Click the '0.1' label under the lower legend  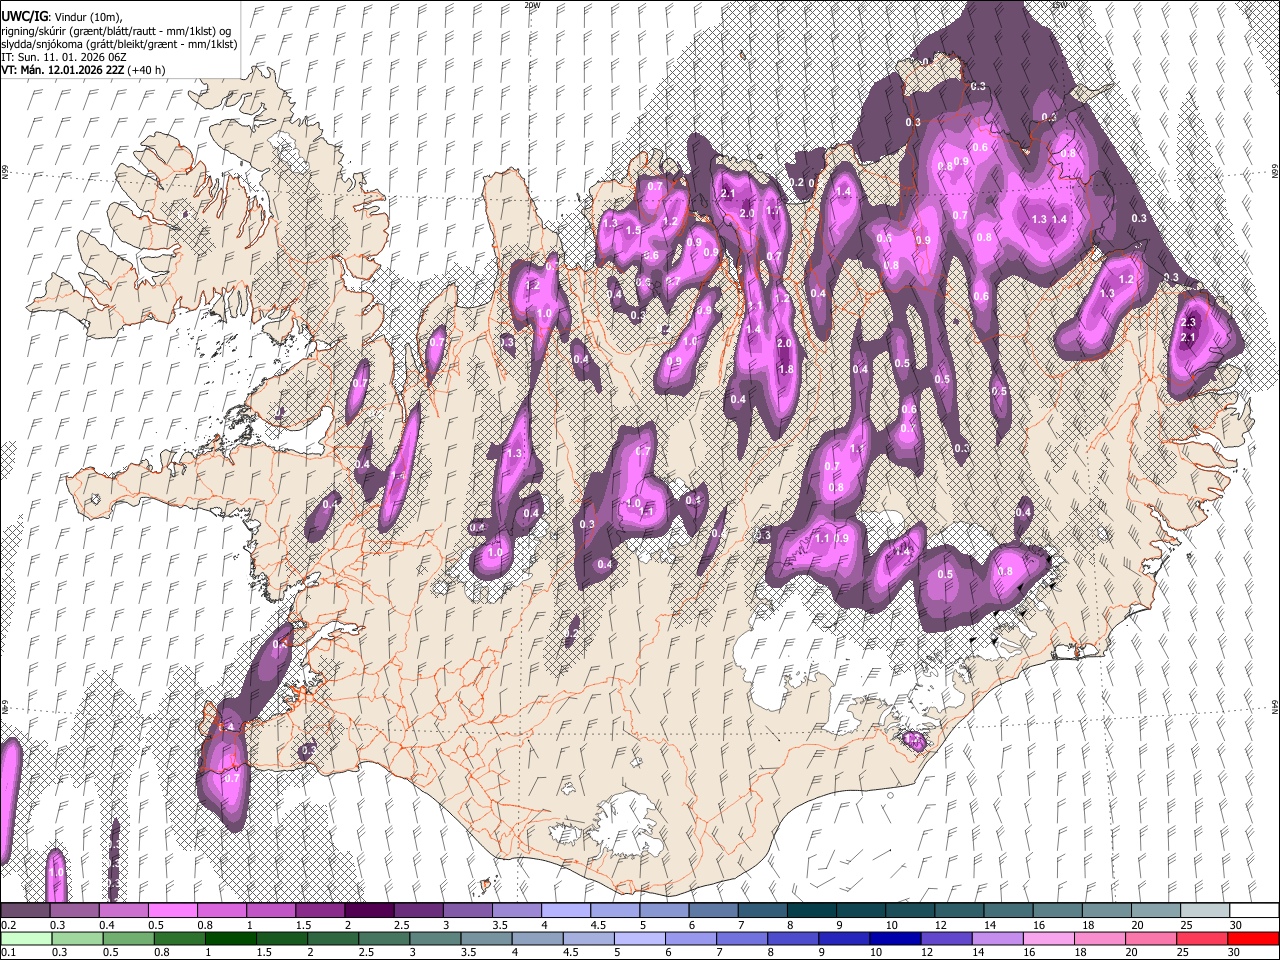8,952
